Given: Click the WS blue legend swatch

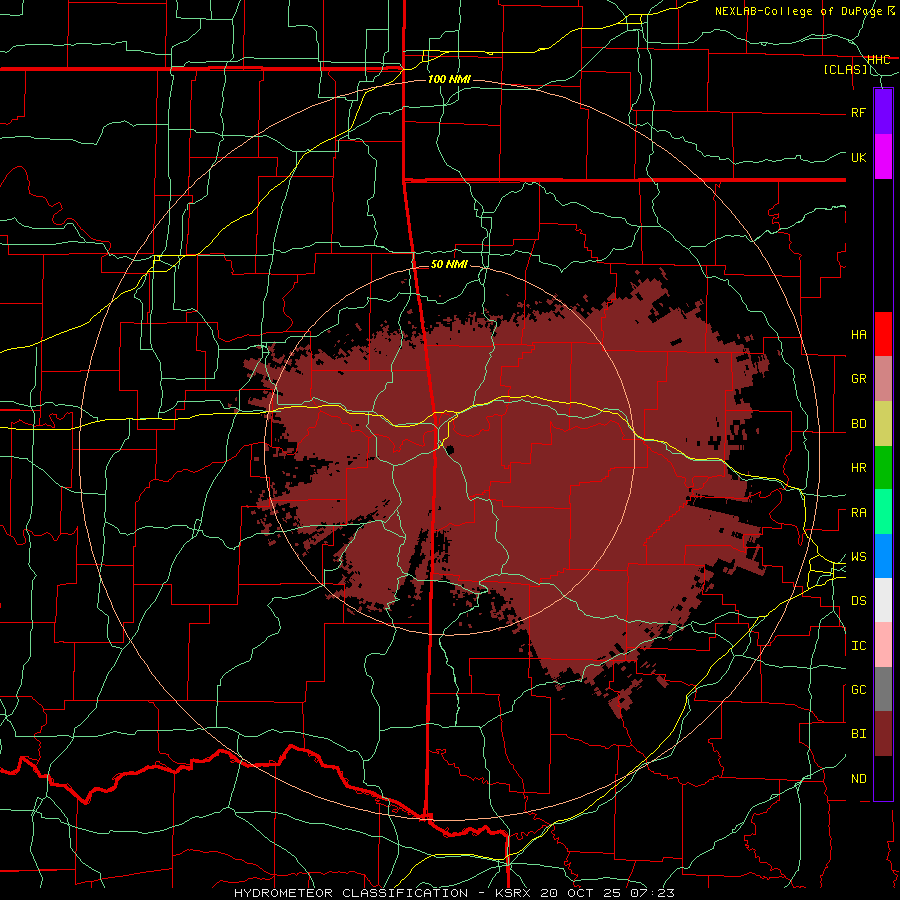Looking at the screenshot, I should (x=883, y=556).
